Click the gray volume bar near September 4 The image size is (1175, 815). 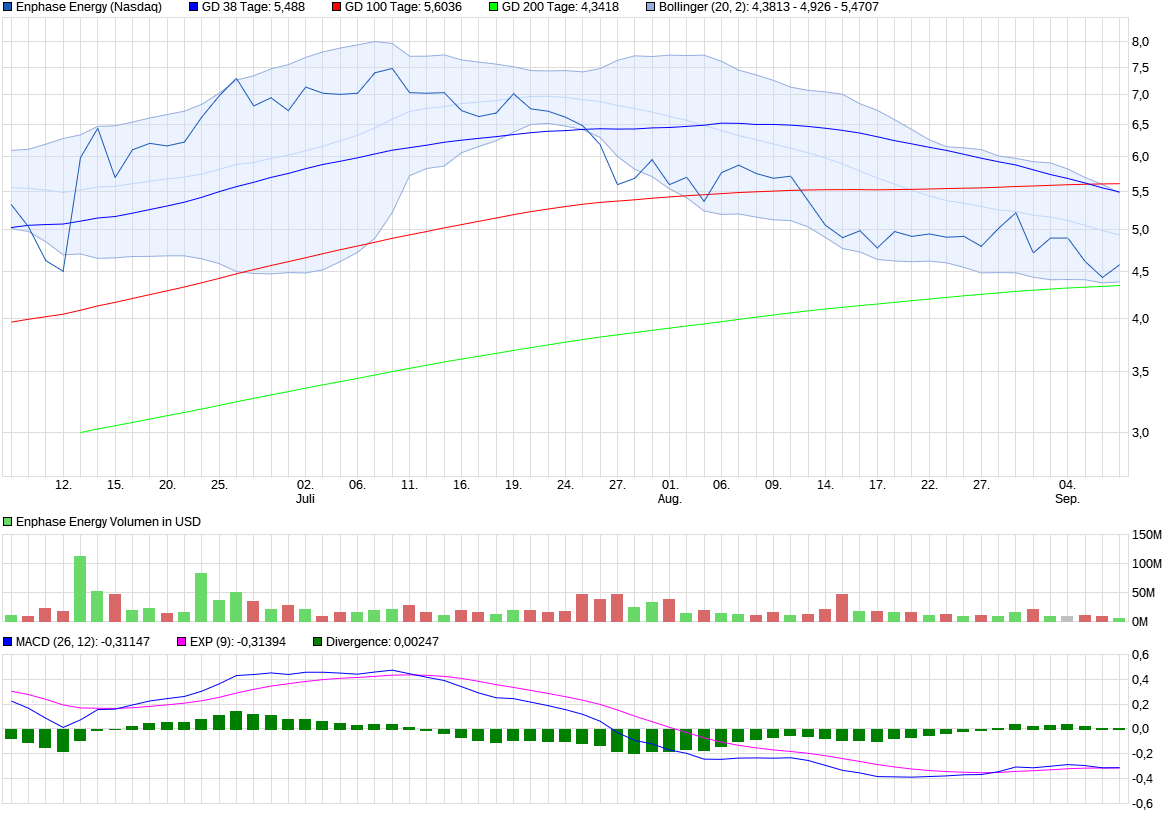pos(1067,619)
